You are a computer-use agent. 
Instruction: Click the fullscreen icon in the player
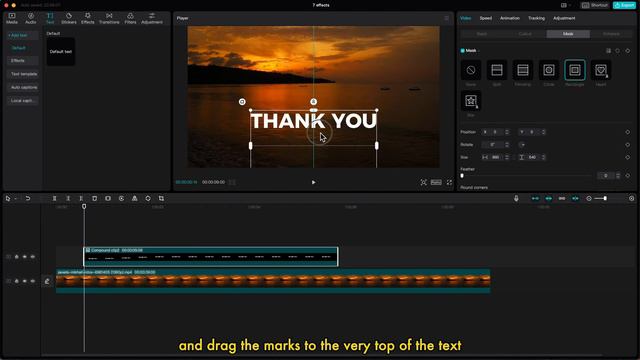(x=449, y=182)
